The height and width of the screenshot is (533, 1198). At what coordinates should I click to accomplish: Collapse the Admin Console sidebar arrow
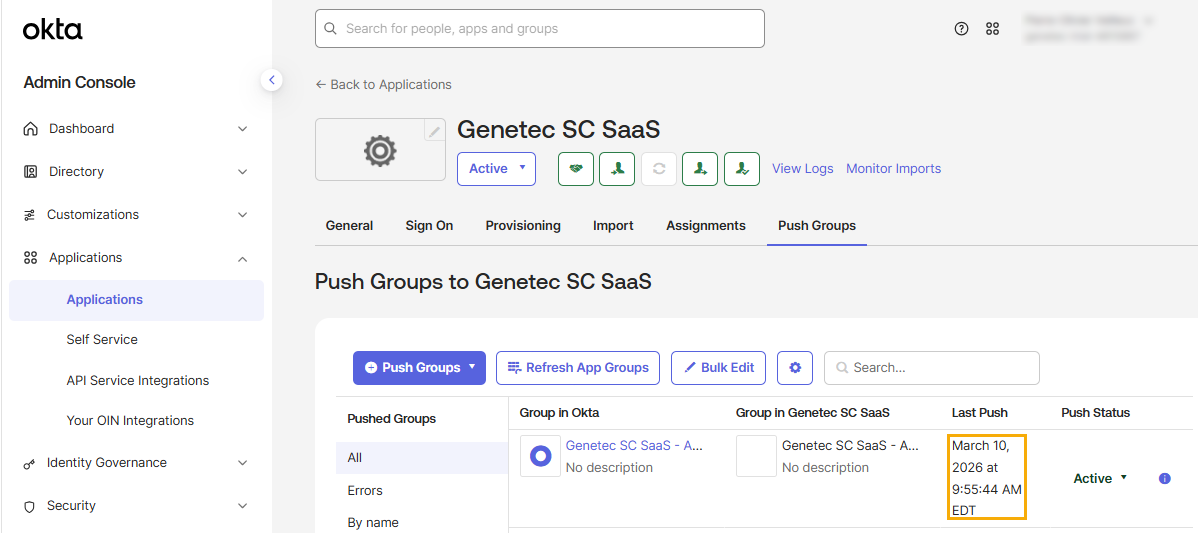271,79
